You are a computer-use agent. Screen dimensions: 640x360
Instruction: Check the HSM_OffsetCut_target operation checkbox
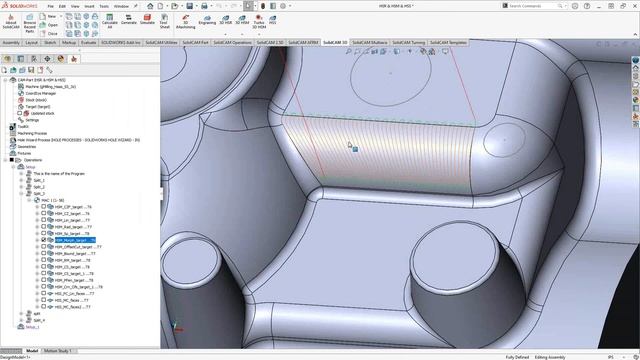(x=44, y=247)
